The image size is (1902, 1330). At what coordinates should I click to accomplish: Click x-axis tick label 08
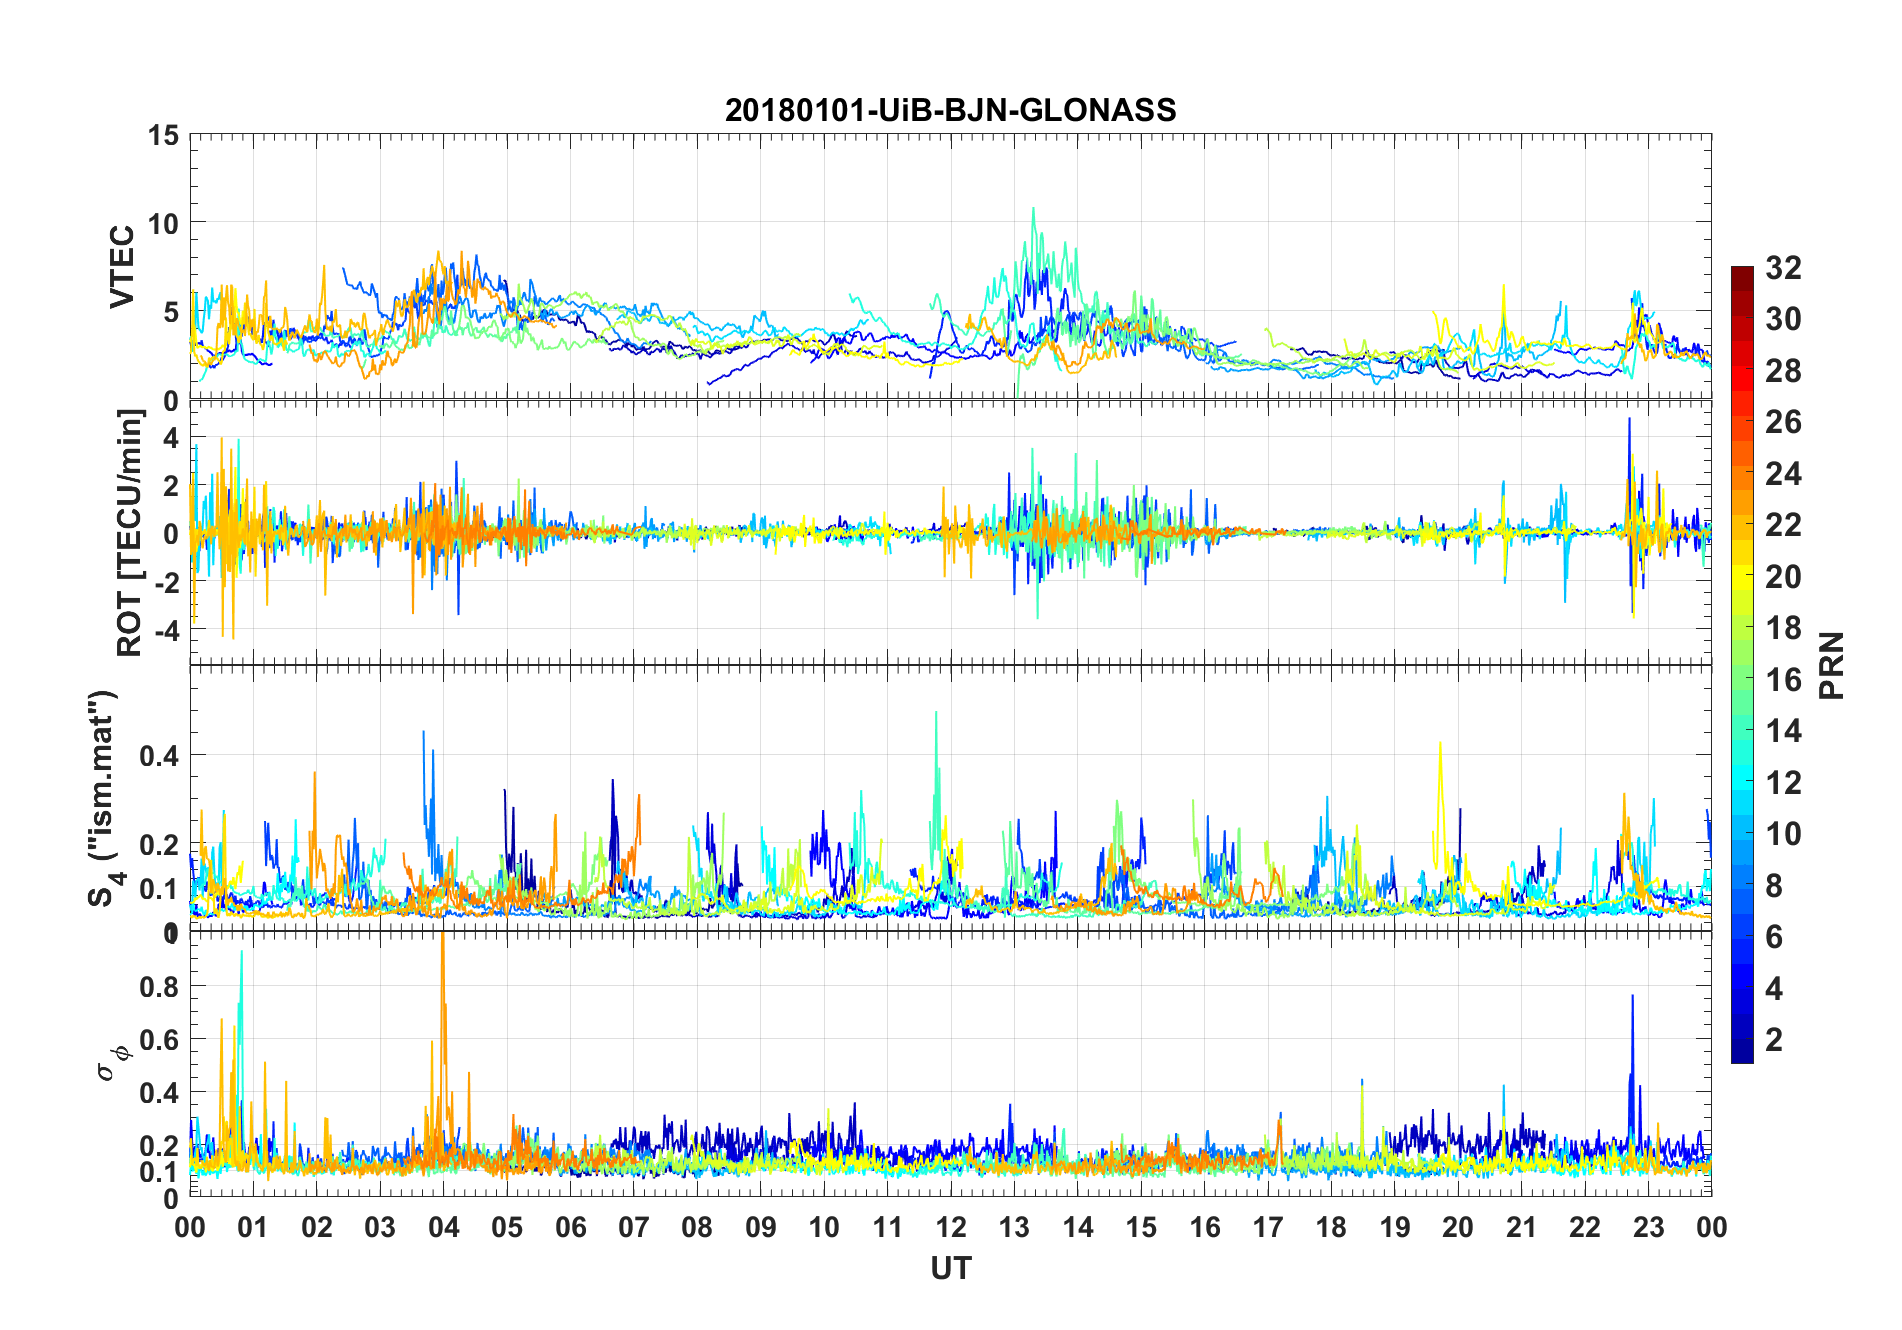click(697, 1227)
